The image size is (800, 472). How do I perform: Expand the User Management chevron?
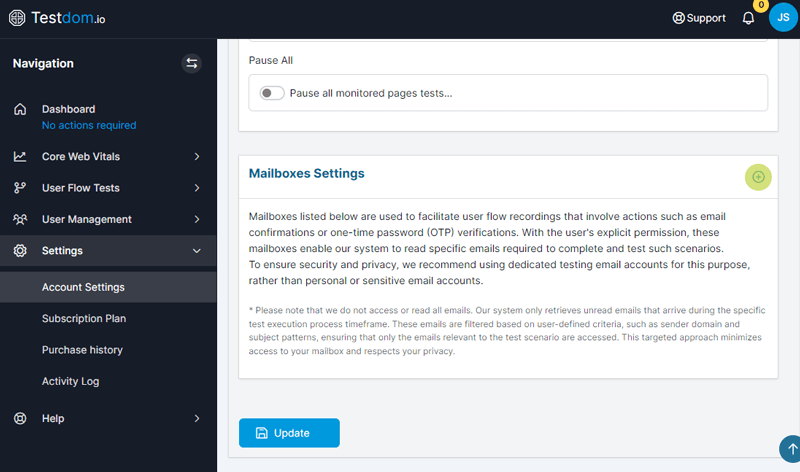point(197,219)
